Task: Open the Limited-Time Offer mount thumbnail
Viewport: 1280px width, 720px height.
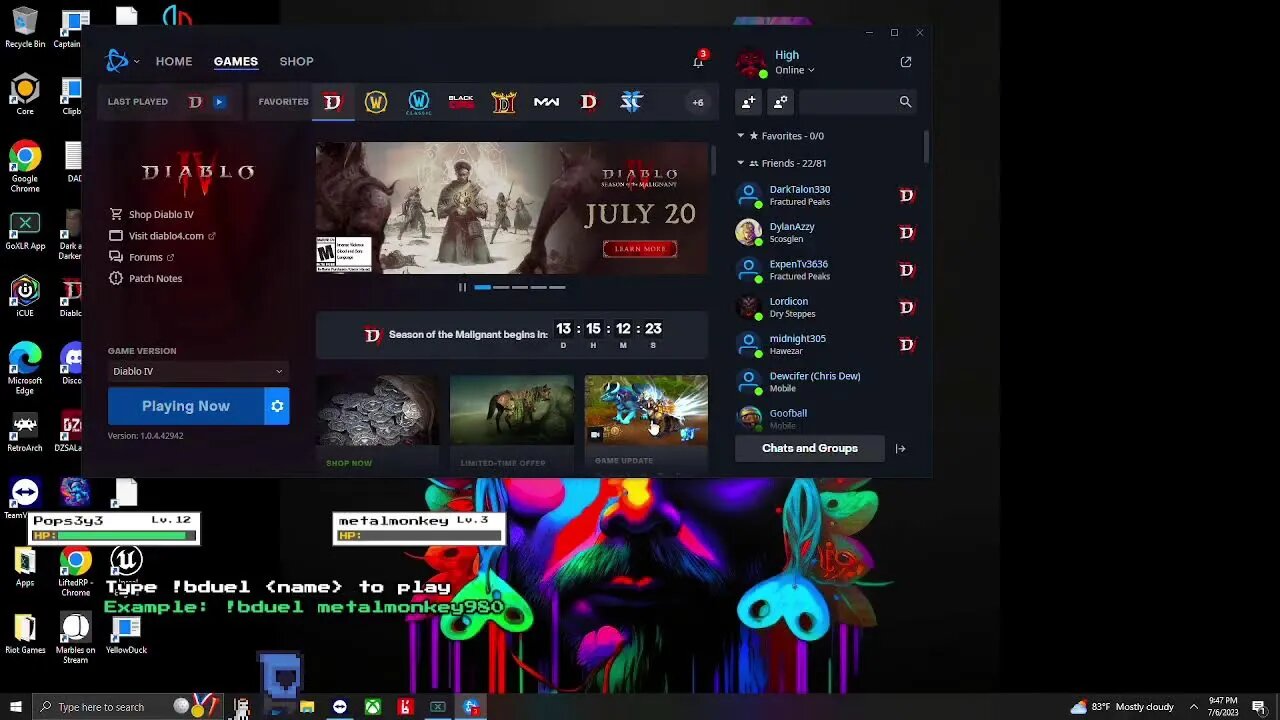Action: [x=512, y=411]
